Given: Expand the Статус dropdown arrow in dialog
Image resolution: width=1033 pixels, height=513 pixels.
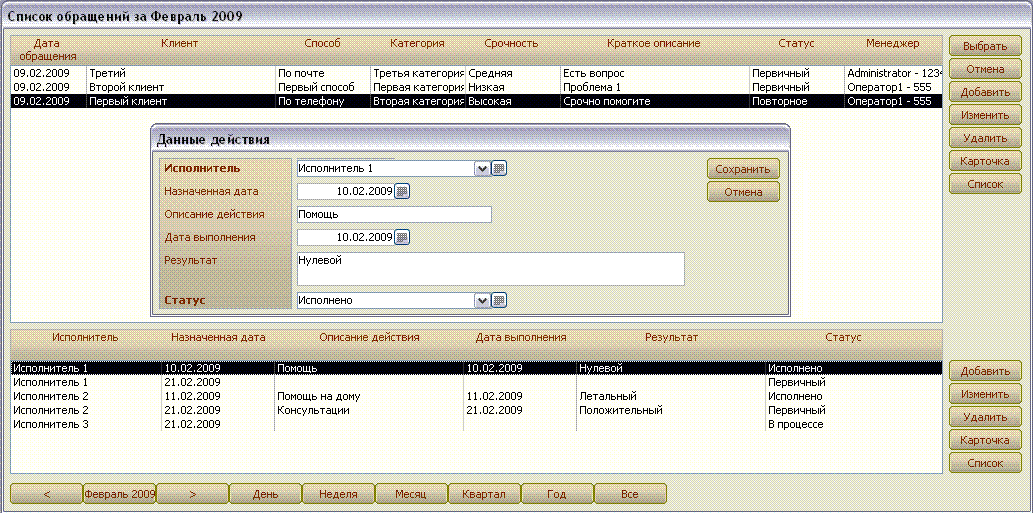Looking at the screenshot, I should coord(482,300).
